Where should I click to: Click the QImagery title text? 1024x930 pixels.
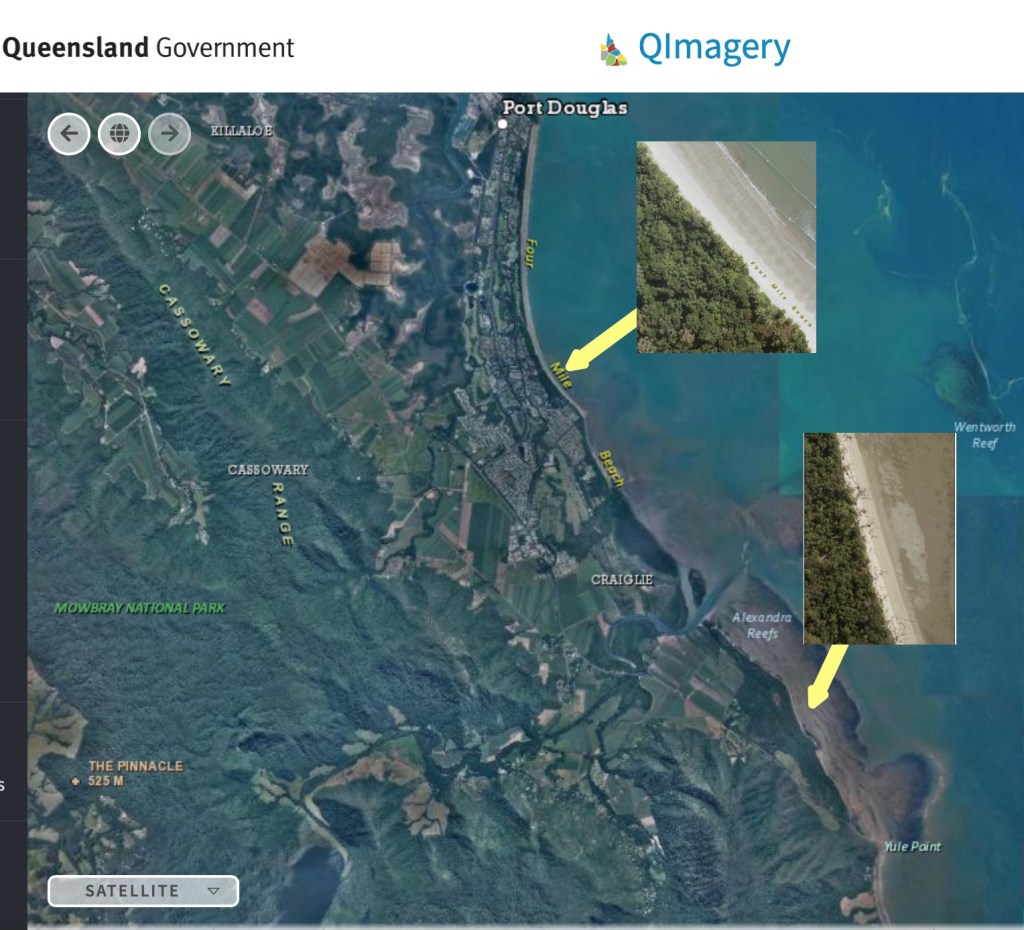(714, 48)
